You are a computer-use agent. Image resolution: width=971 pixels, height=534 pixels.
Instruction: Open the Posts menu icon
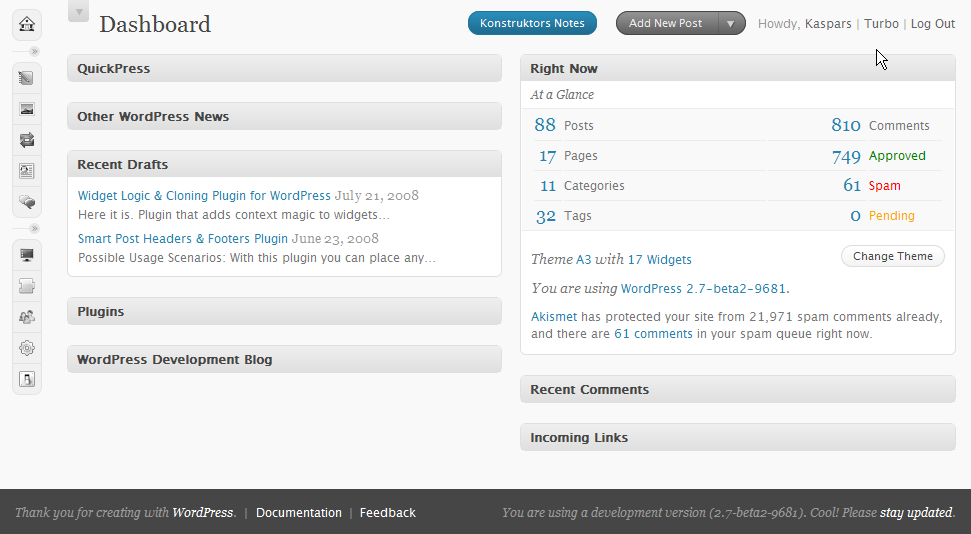pyautogui.click(x=27, y=78)
